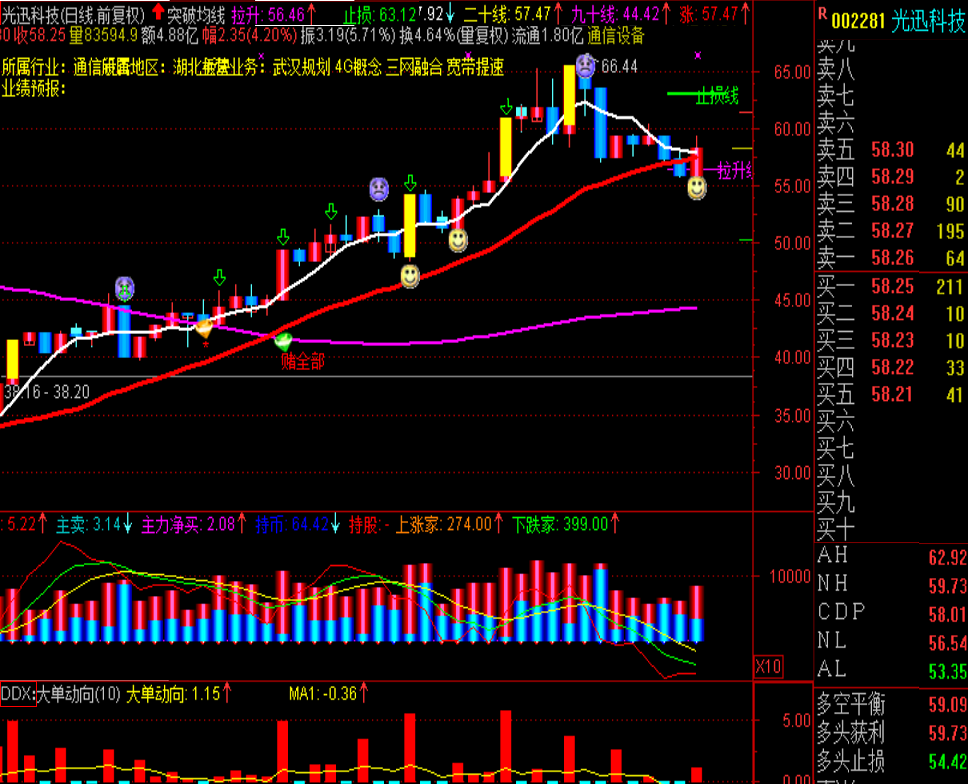
Task: Click the AL 53.35 pivot row
Action: point(891,670)
